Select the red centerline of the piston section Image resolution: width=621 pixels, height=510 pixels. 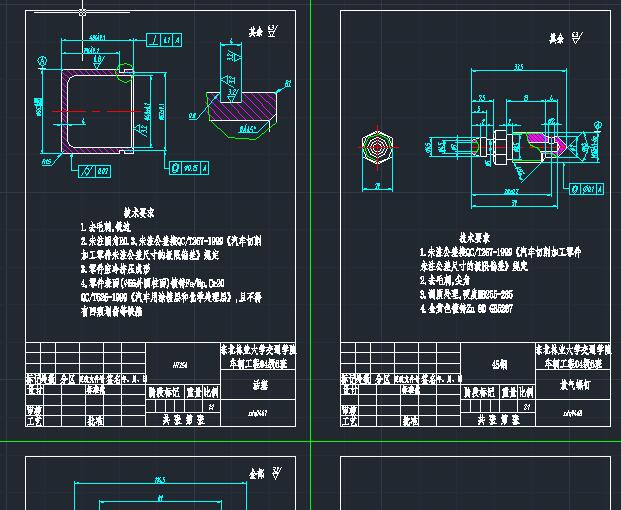tap(97, 111)
